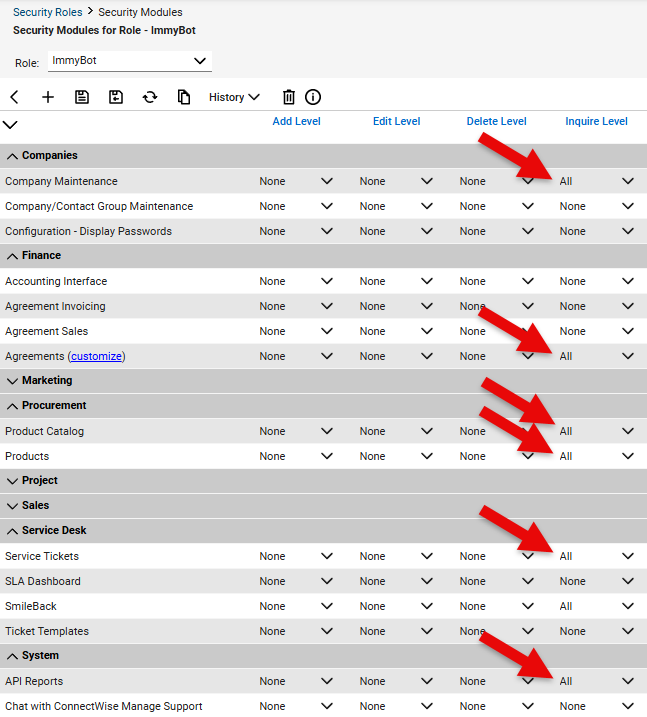Click the plus icon to add new
The height and width of the screenshot is (717, 647).
click(x=48, y=97)
